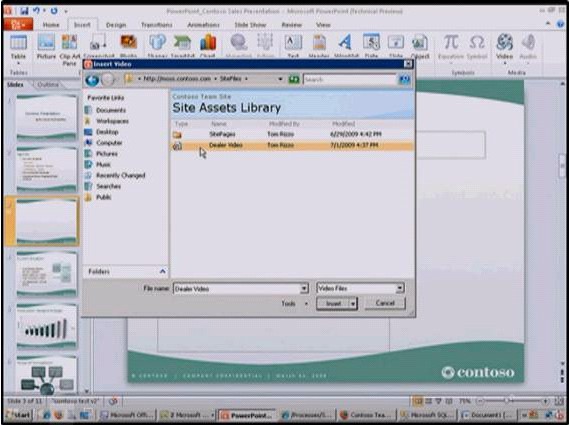Open the Transitions ribbon tab
The width and height of the screenshot is (570, 425).
157,25
